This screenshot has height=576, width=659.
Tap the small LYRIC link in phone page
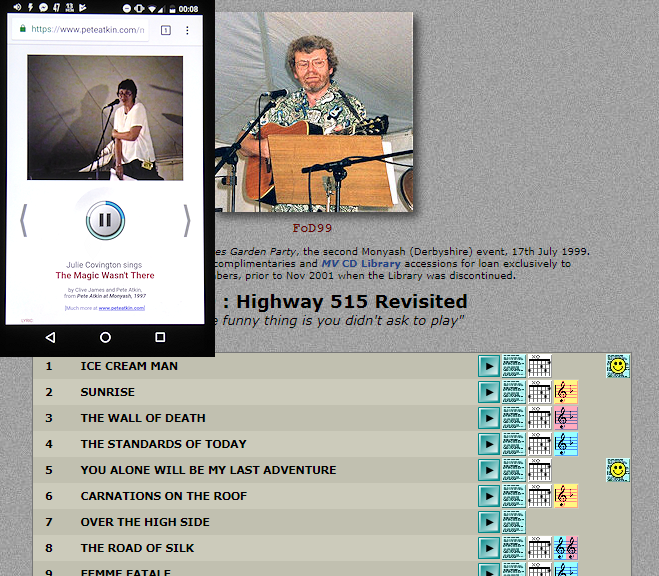[x=26, y=321]
